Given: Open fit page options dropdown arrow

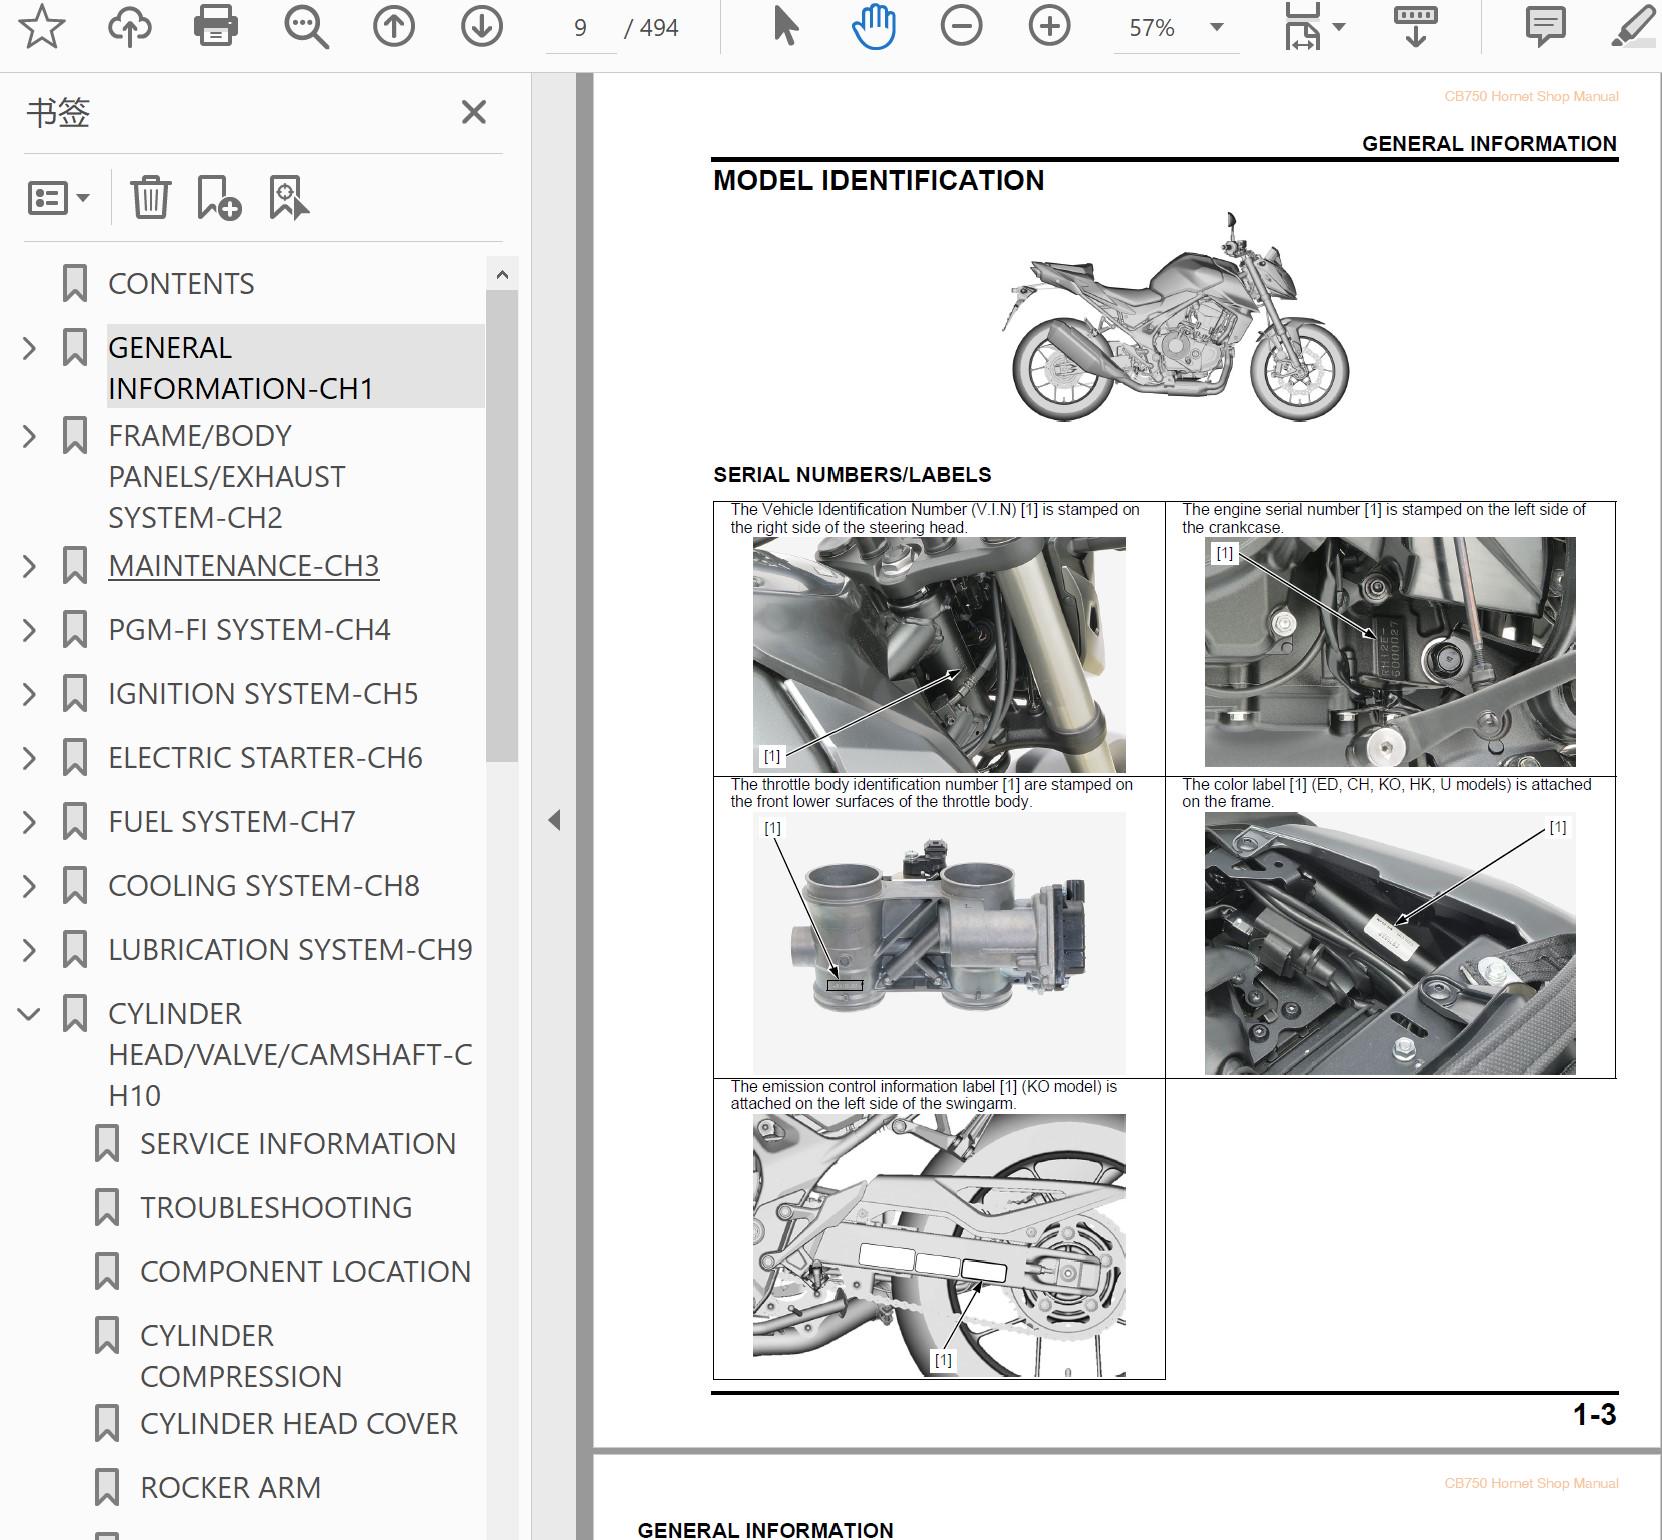Looking at the screenshot, I should pyautogui.click(x=1339, y=27).
